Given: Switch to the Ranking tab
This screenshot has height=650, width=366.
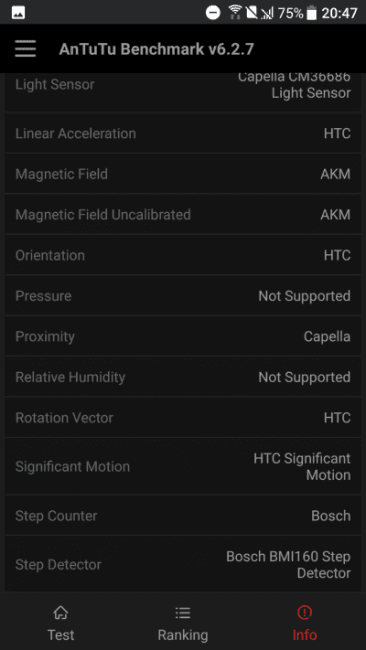Looking at the screenshot, I should [x=183, y=623].
